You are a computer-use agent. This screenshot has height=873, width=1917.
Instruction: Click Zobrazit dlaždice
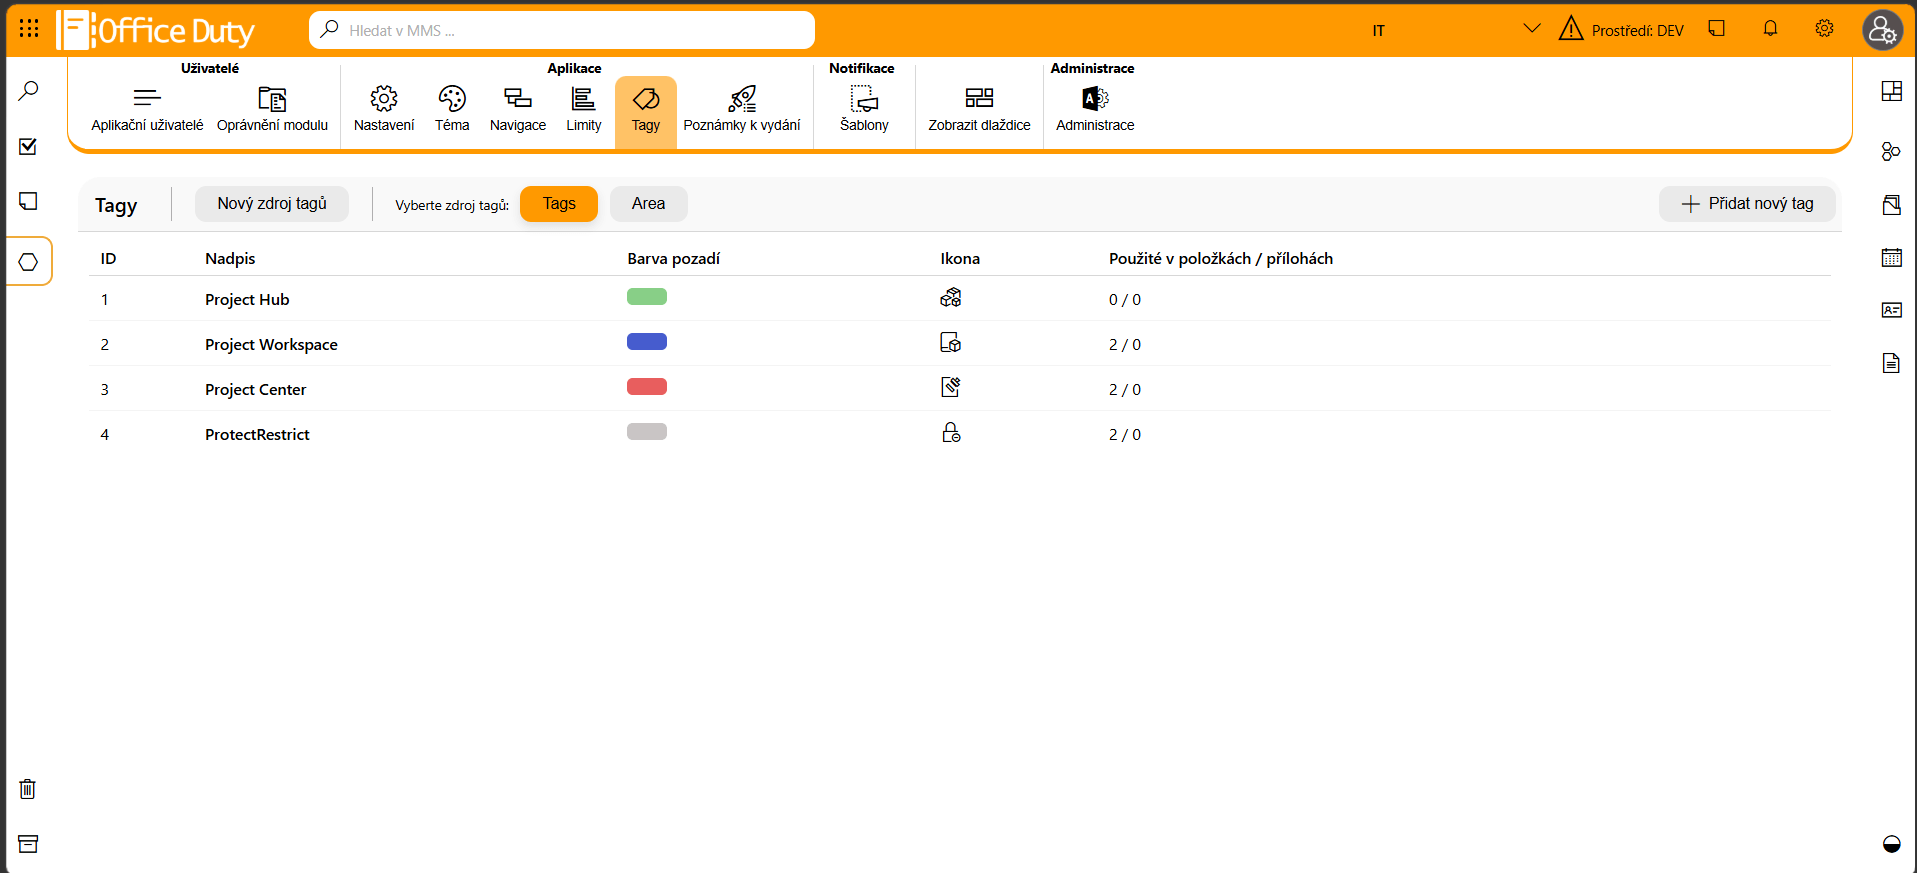point(979,109)
